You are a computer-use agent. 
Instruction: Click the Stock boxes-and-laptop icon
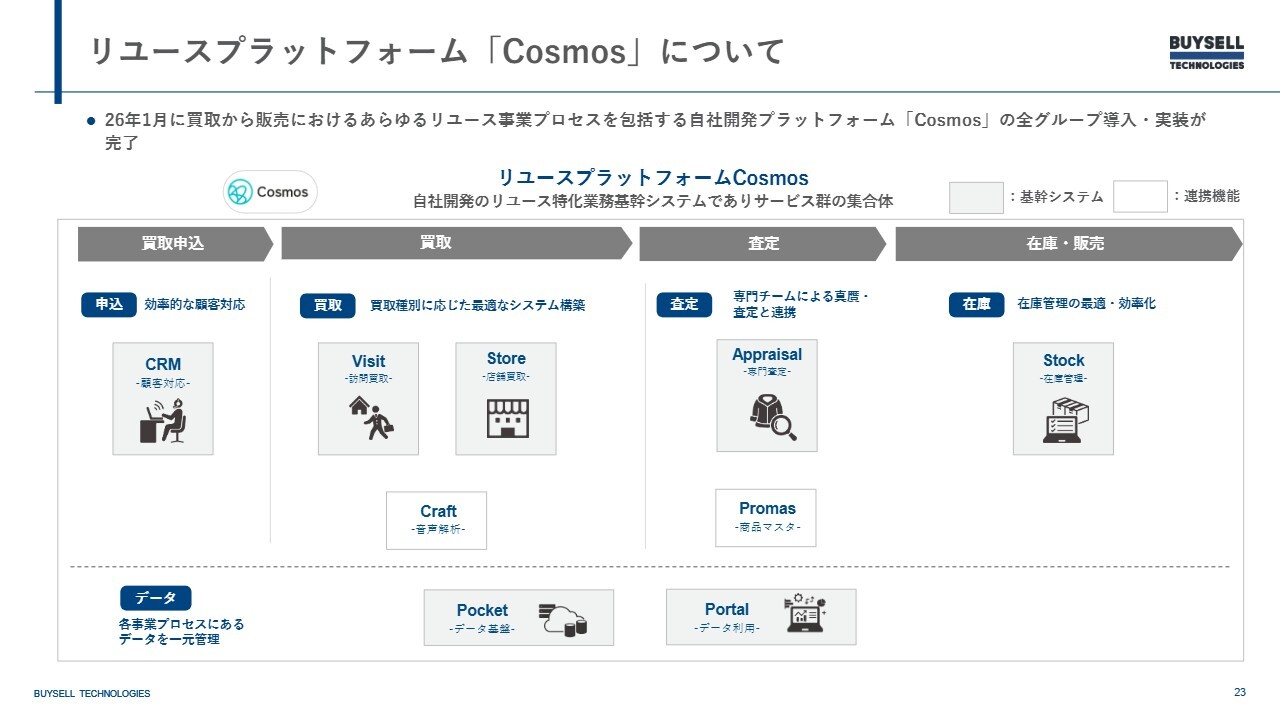1065,420
